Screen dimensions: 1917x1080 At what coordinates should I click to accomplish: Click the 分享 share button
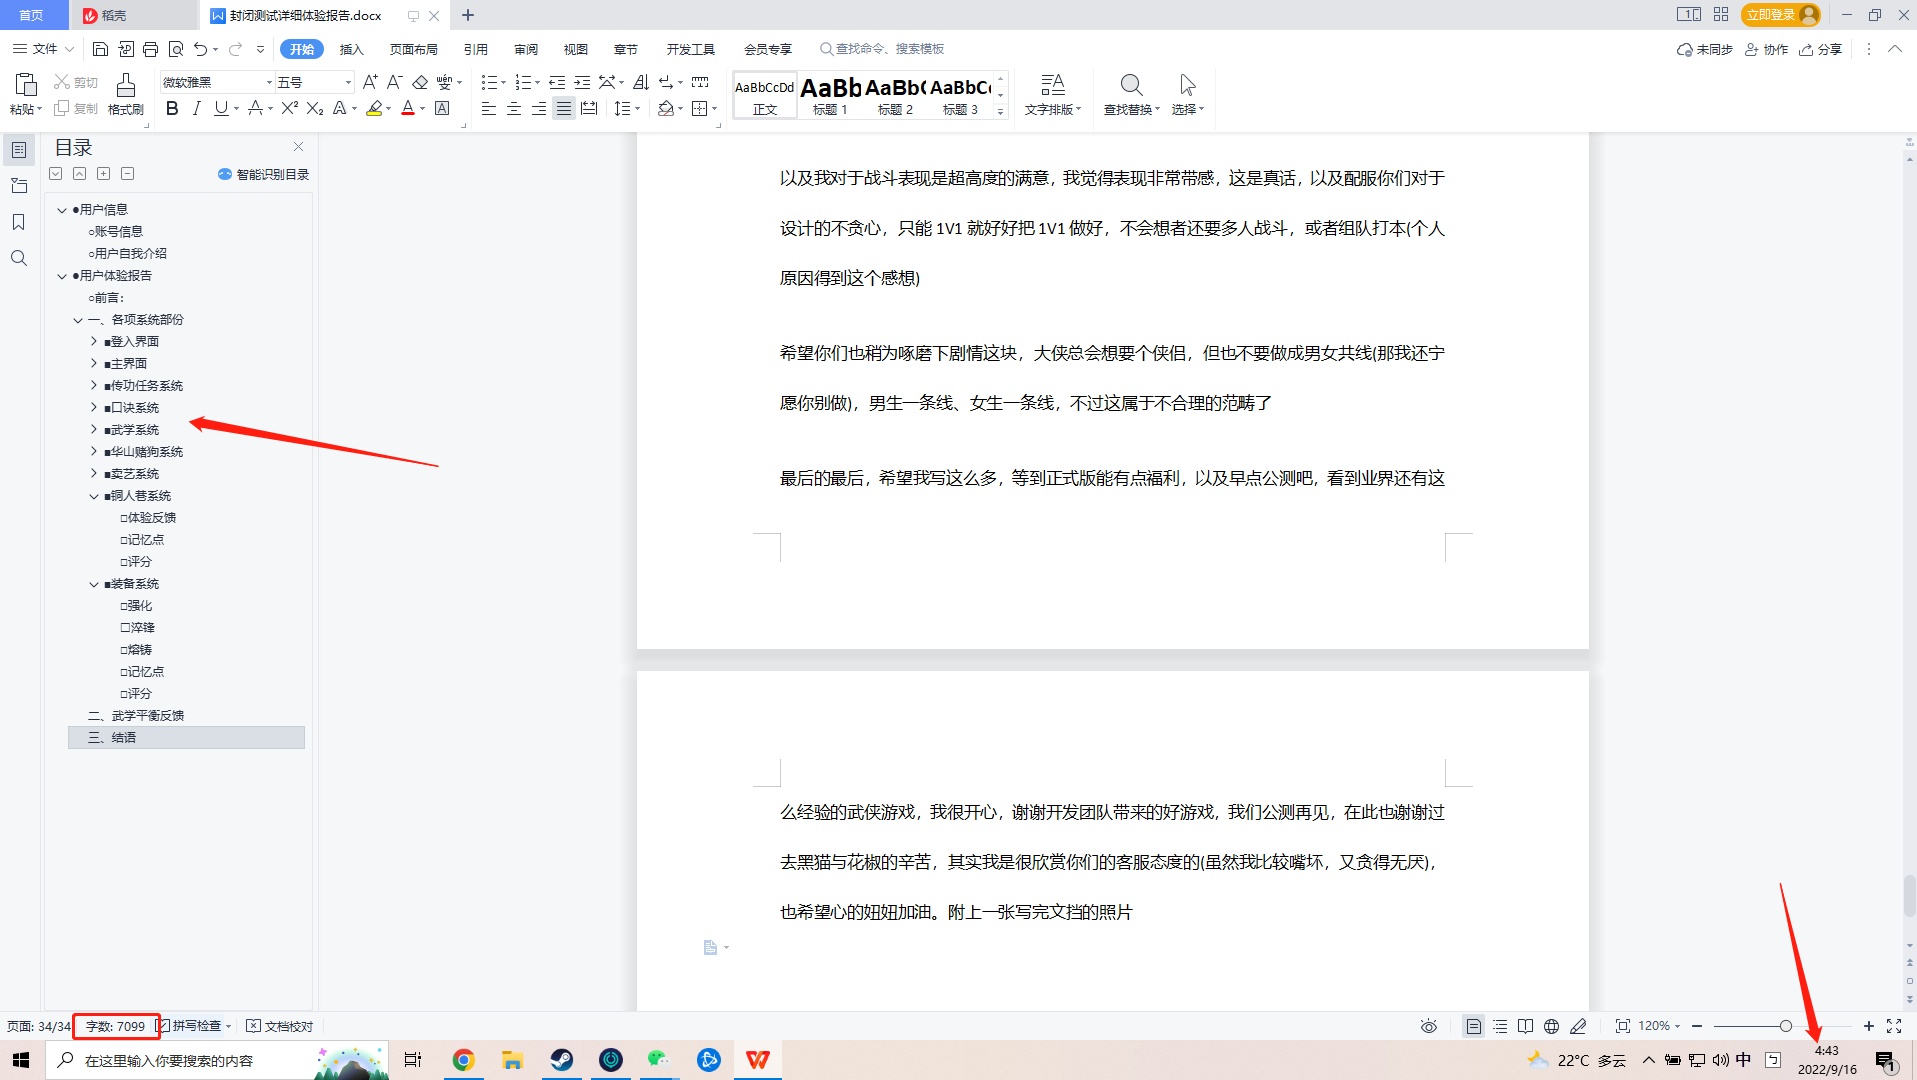[x=1821, y=49]
